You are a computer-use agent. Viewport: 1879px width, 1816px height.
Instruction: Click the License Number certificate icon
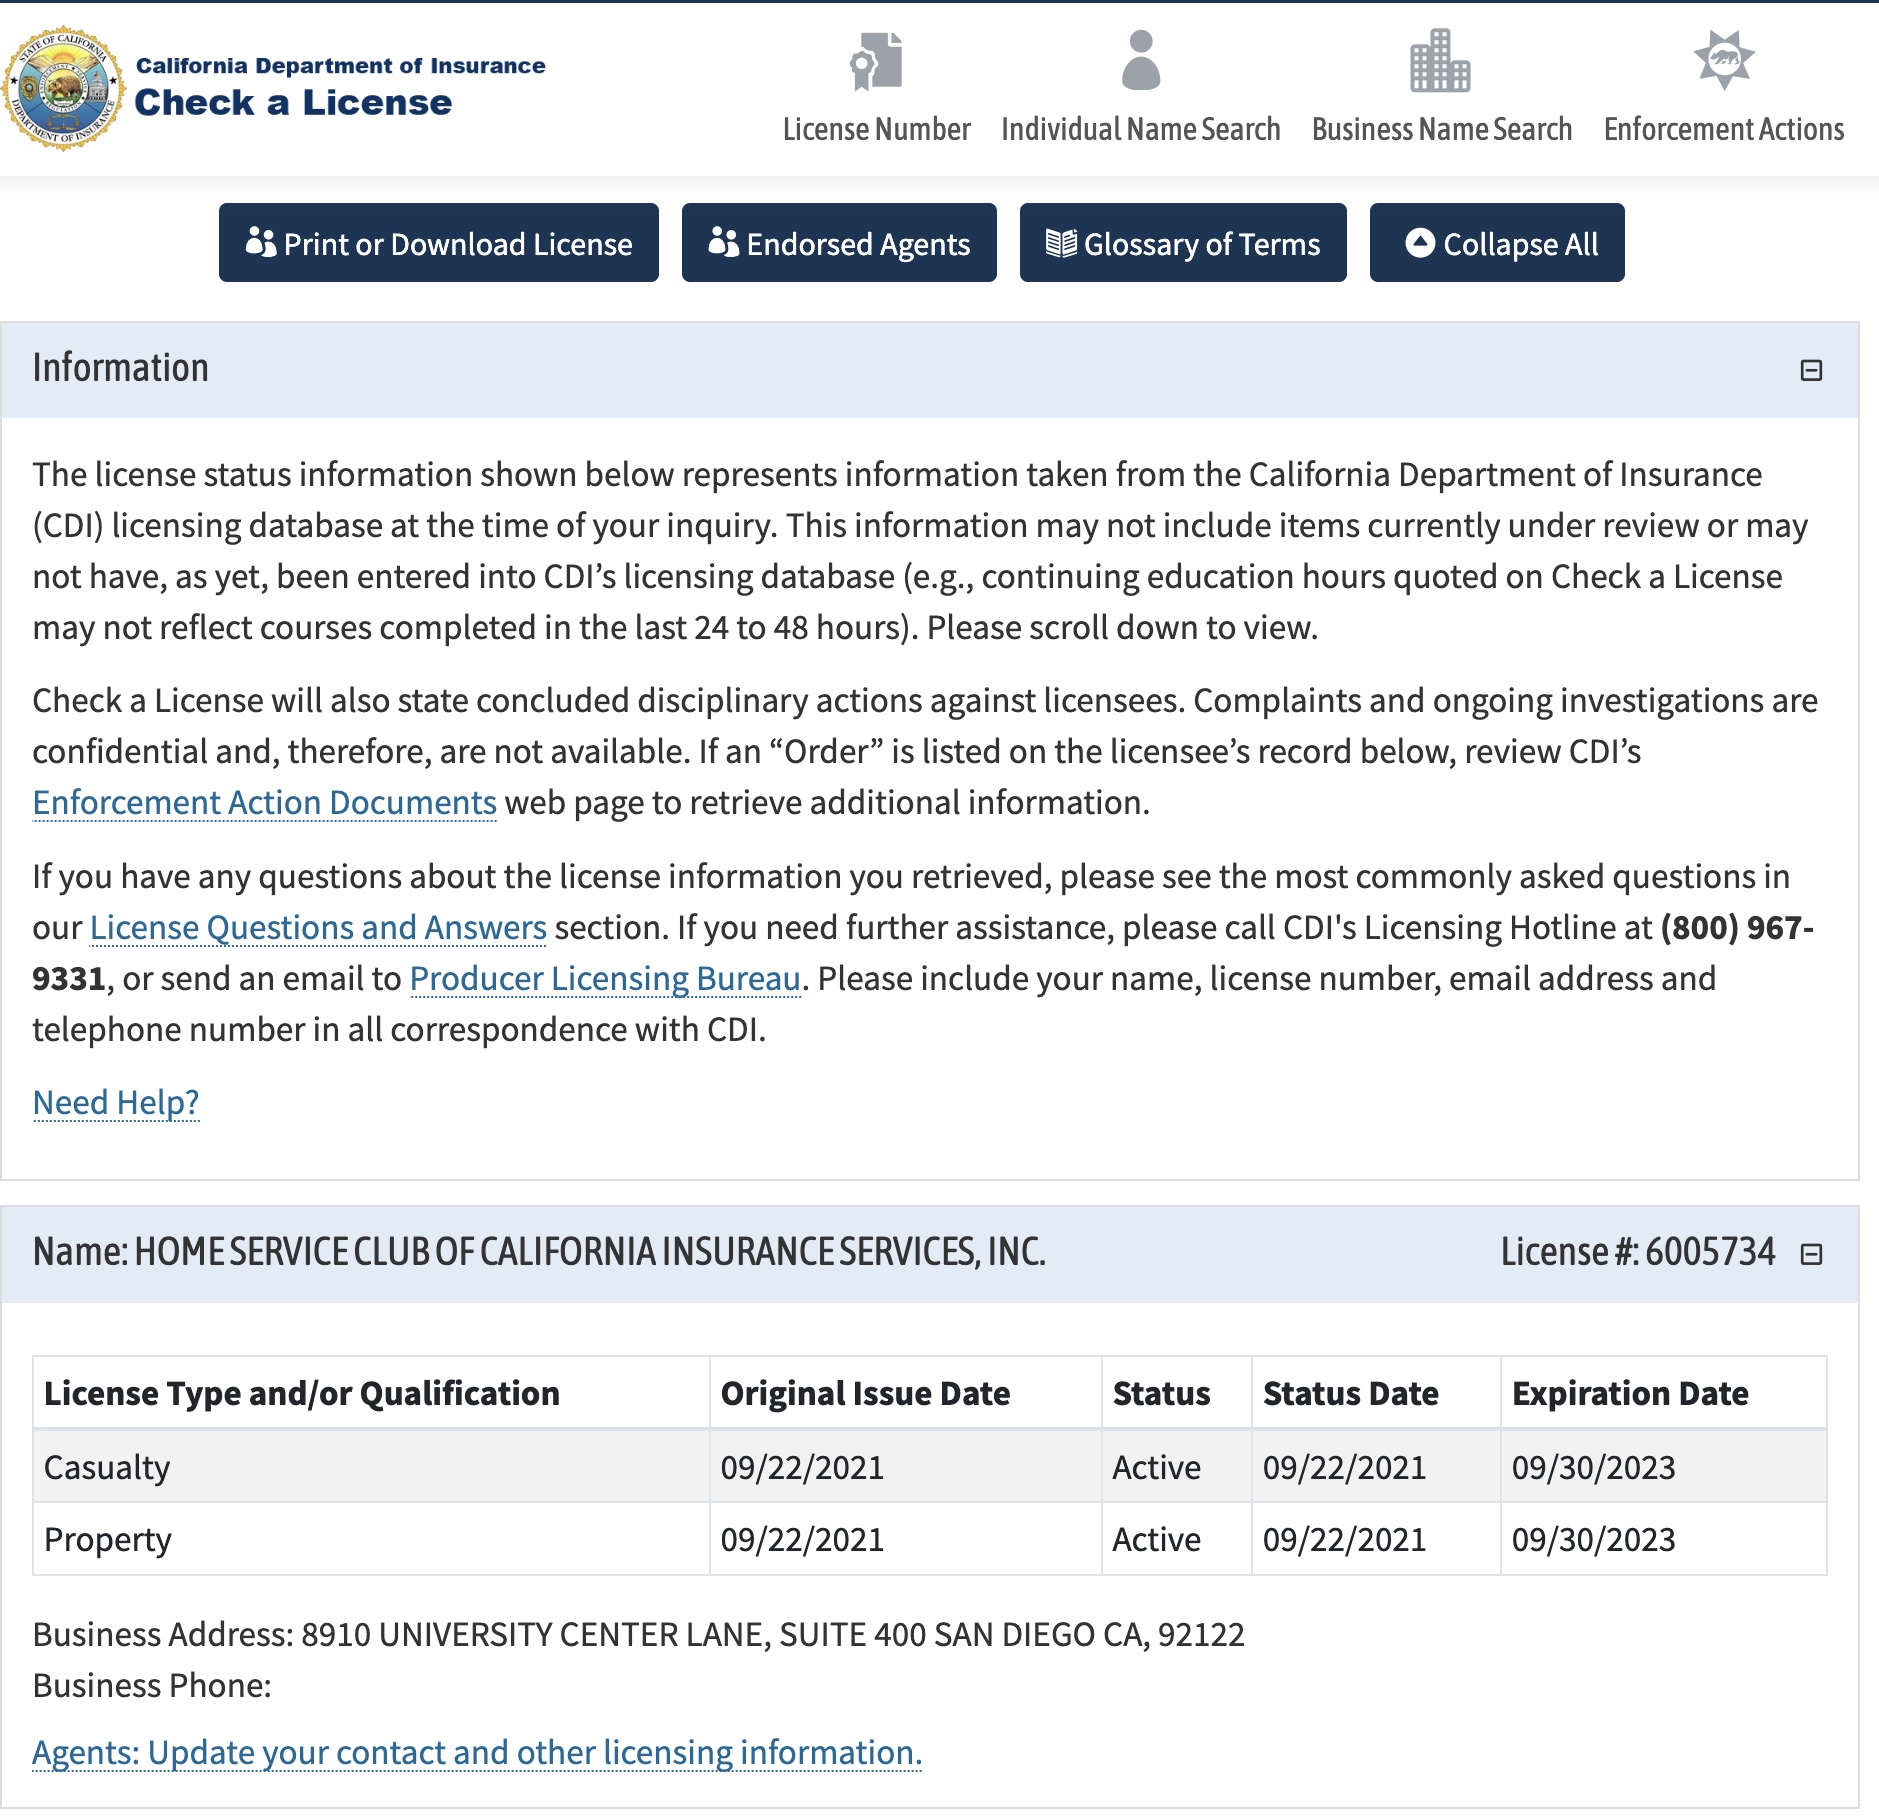(876, 61)
